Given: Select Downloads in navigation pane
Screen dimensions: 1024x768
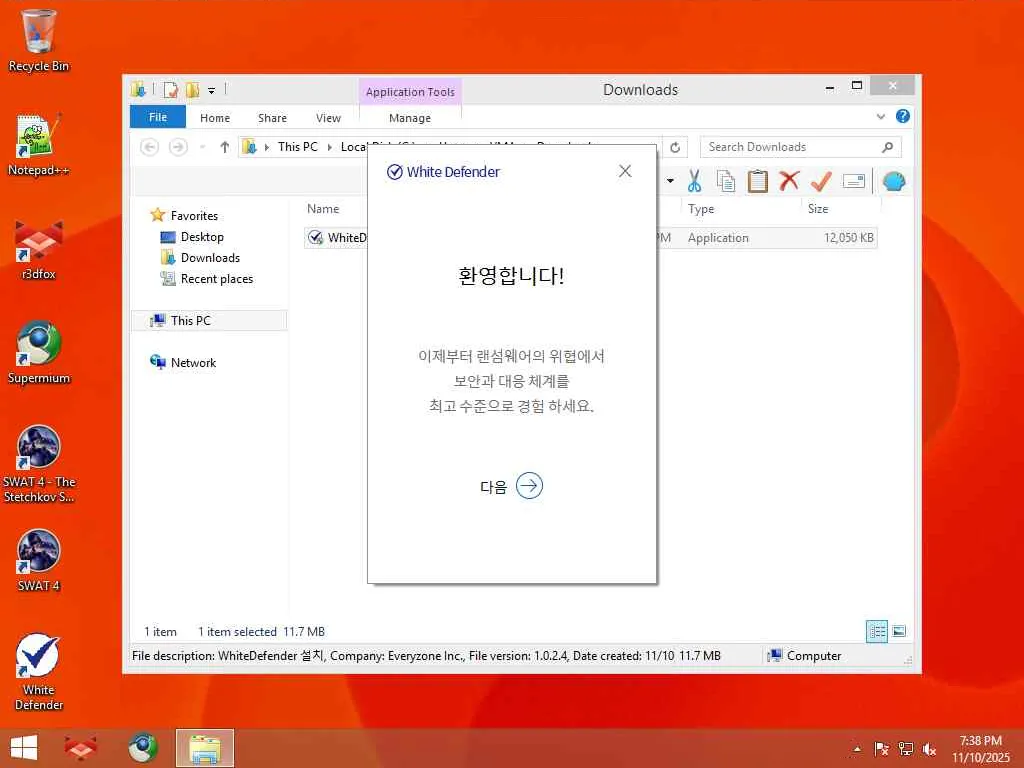Looking at the screenshot, I should [210, 257].
